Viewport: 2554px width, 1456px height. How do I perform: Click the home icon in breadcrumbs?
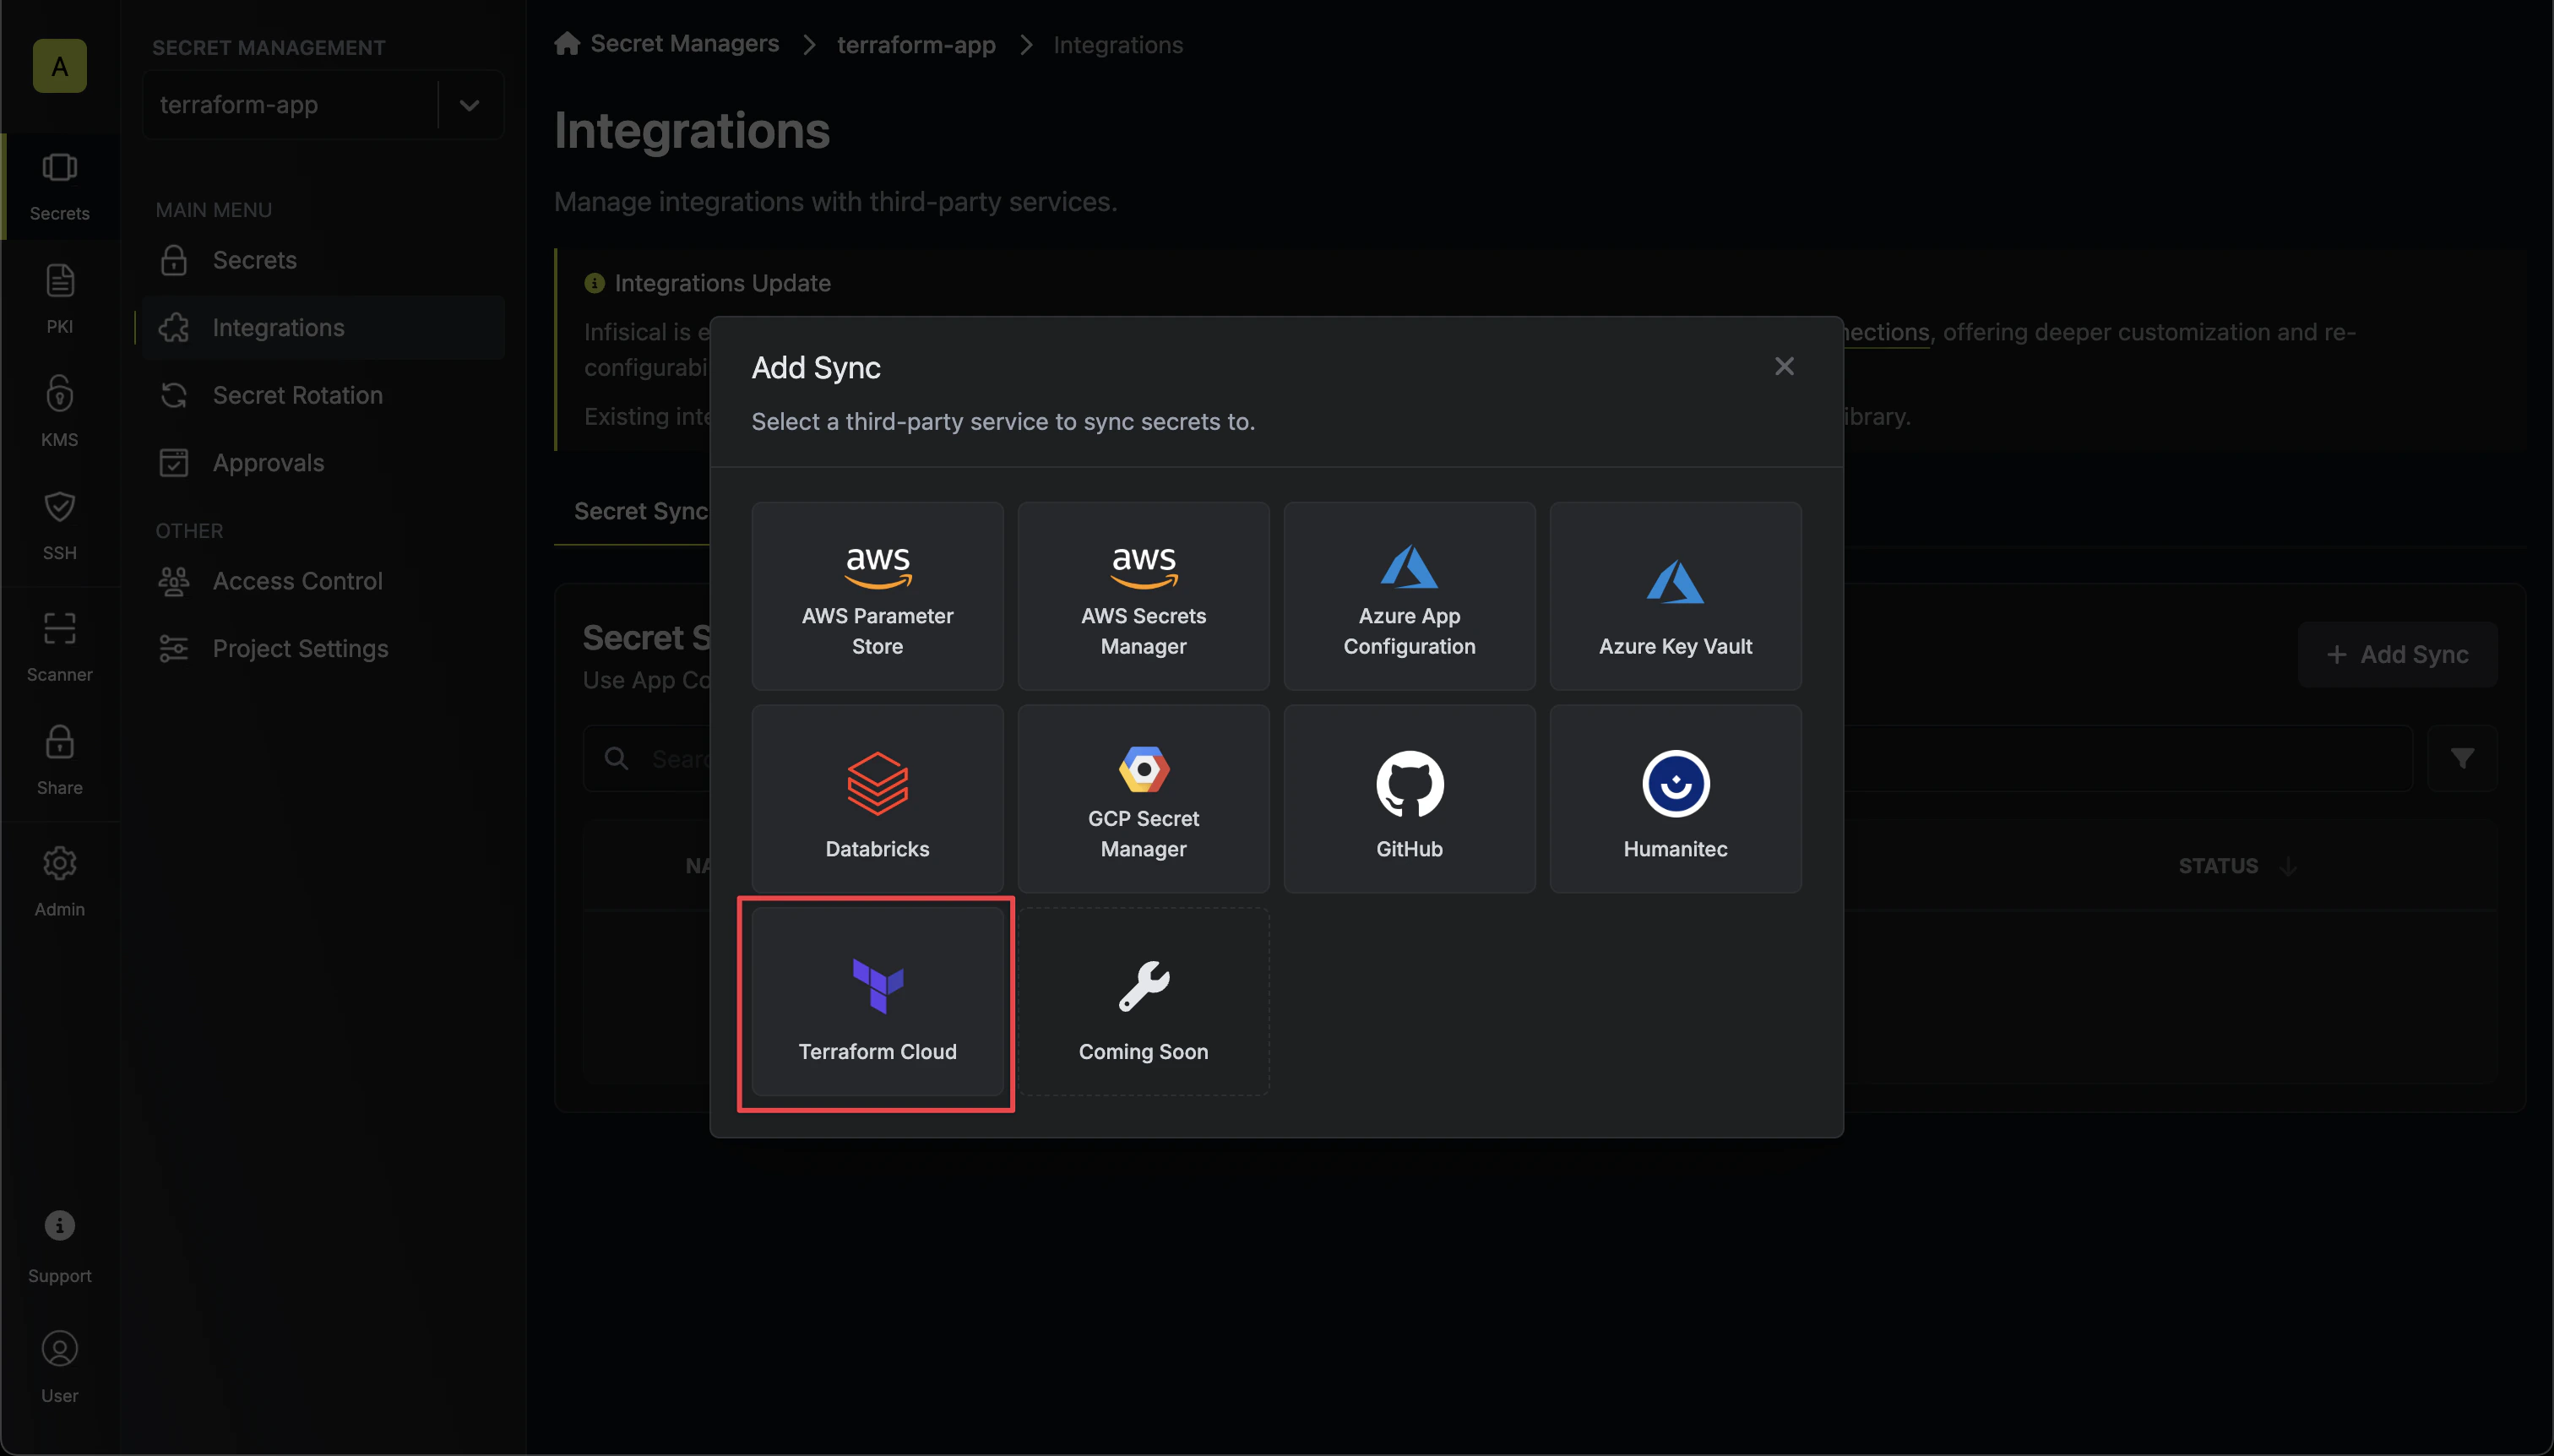point(567,43)
